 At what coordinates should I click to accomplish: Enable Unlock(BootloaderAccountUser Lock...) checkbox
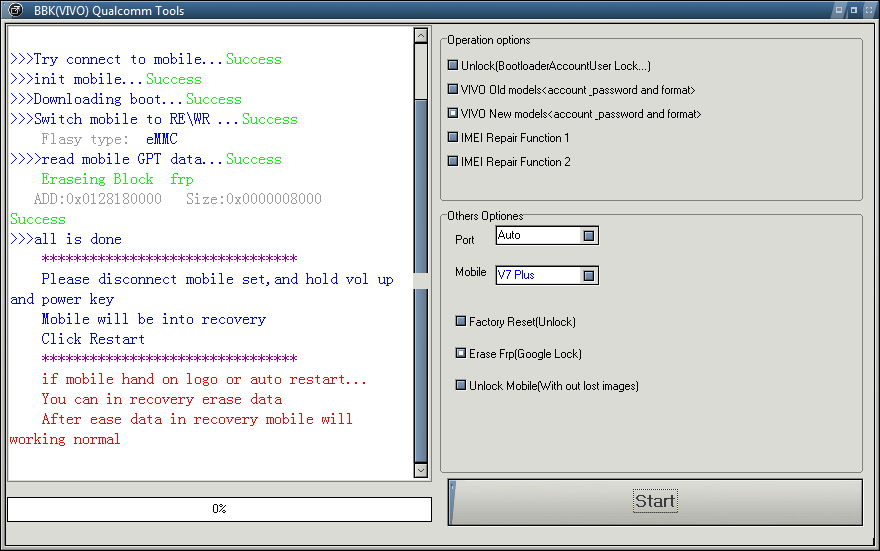(x=453, y=65)
